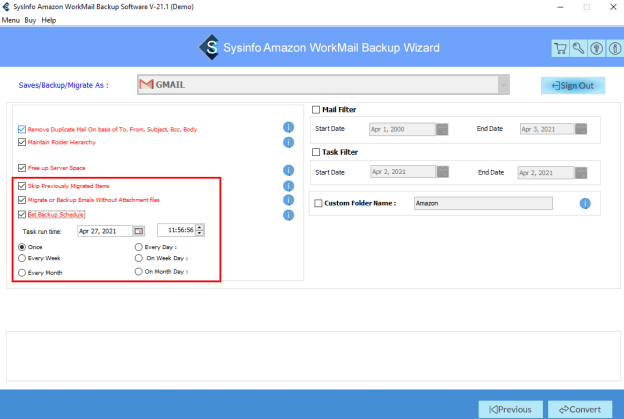This screenshot has width=624, height=419.
Task: Select the Once radio button
Action: tap(22, 247)
